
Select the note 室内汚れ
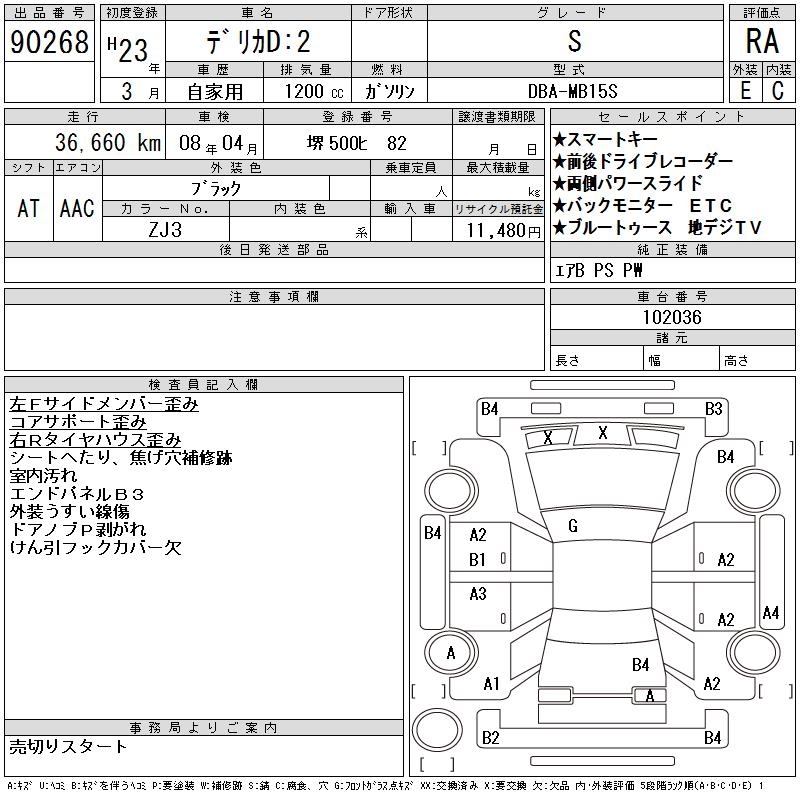point(43,476)
